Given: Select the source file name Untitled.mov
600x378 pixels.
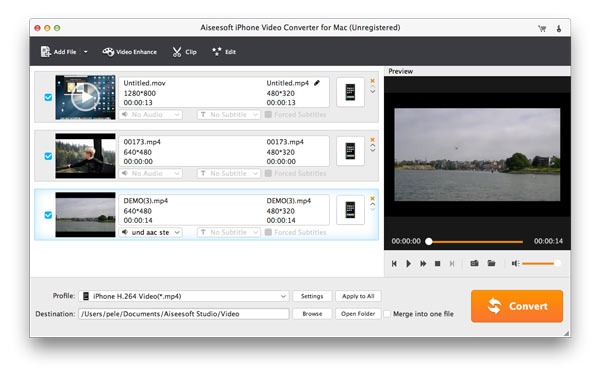Looking at the screenshot, I should coord(144,83).
